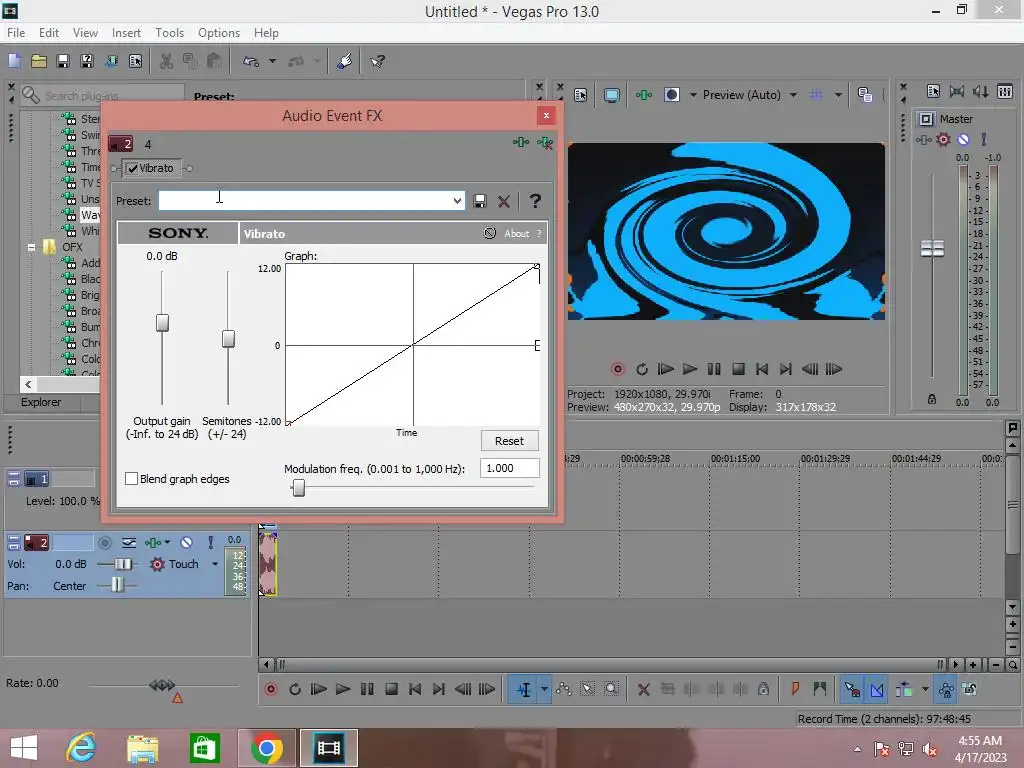The width and height of the screenshot is (1024, 768).
Task: Toggle the Vibrato plug-in checkbox
Action: 133,168
